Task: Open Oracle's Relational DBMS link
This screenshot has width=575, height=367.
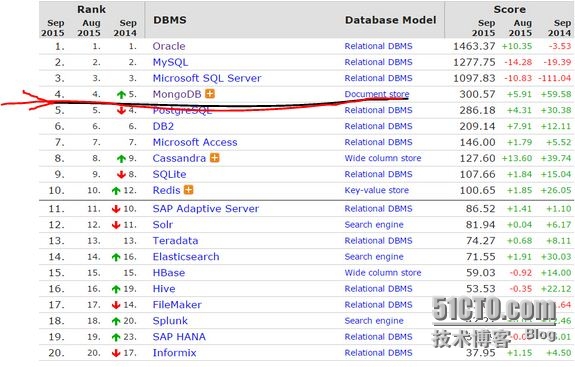Action: coord(378,46)
